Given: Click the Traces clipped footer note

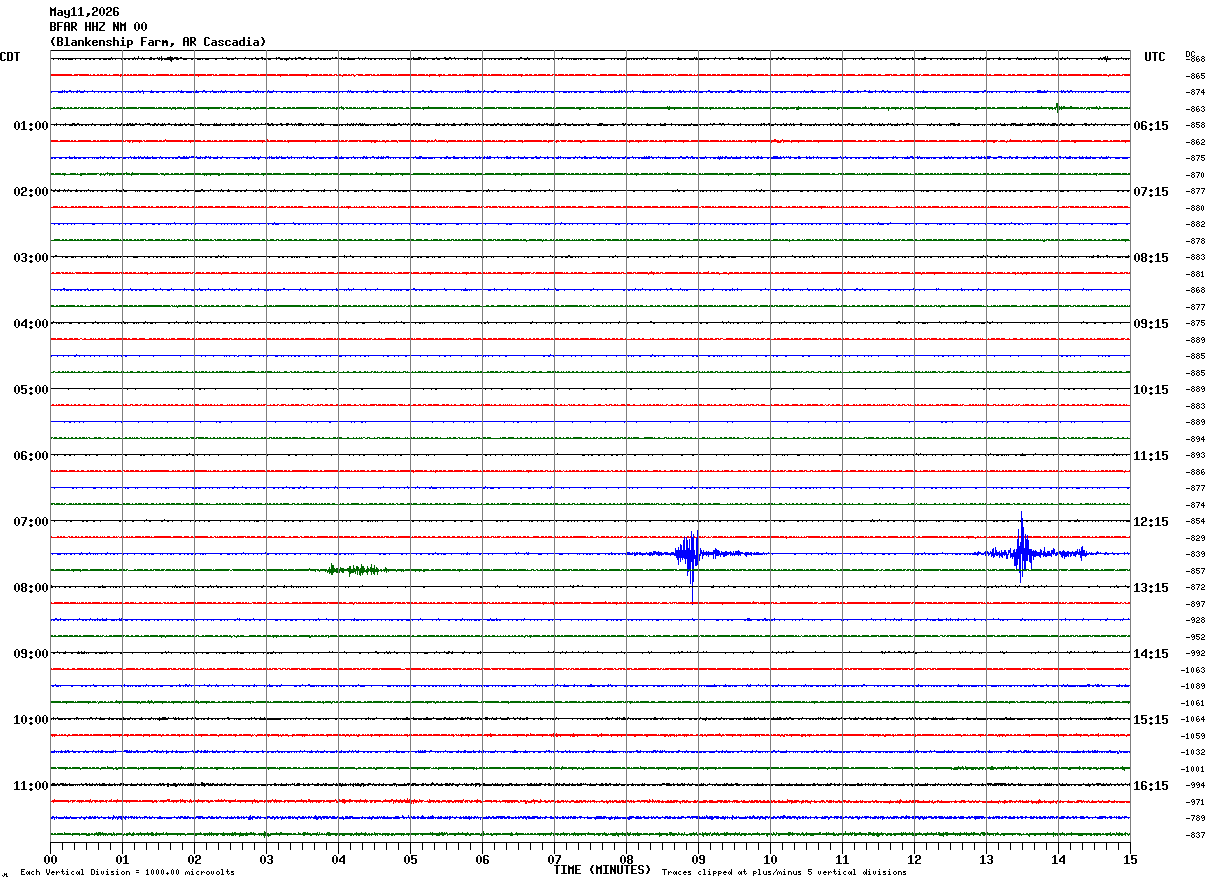Looking at the screenshot, I should coord(784,873).
